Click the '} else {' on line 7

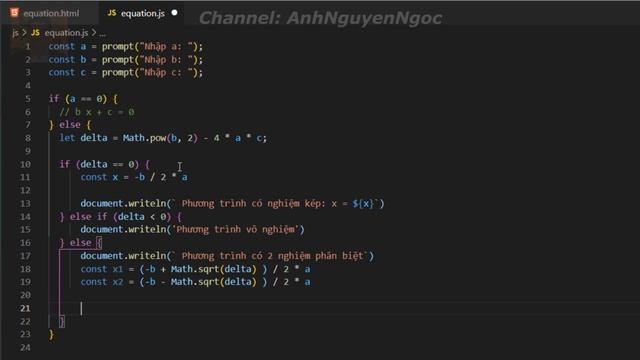pyautogui.click(x=70, y=125)
